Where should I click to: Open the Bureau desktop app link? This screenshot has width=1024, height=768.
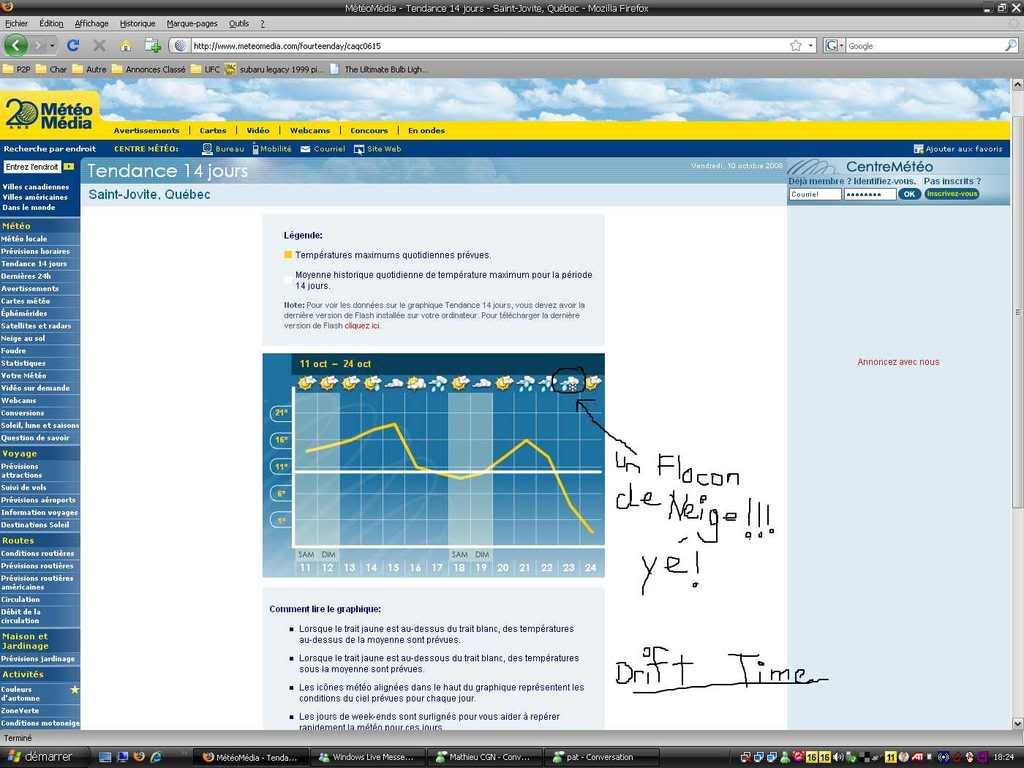(x=223, y=149)
